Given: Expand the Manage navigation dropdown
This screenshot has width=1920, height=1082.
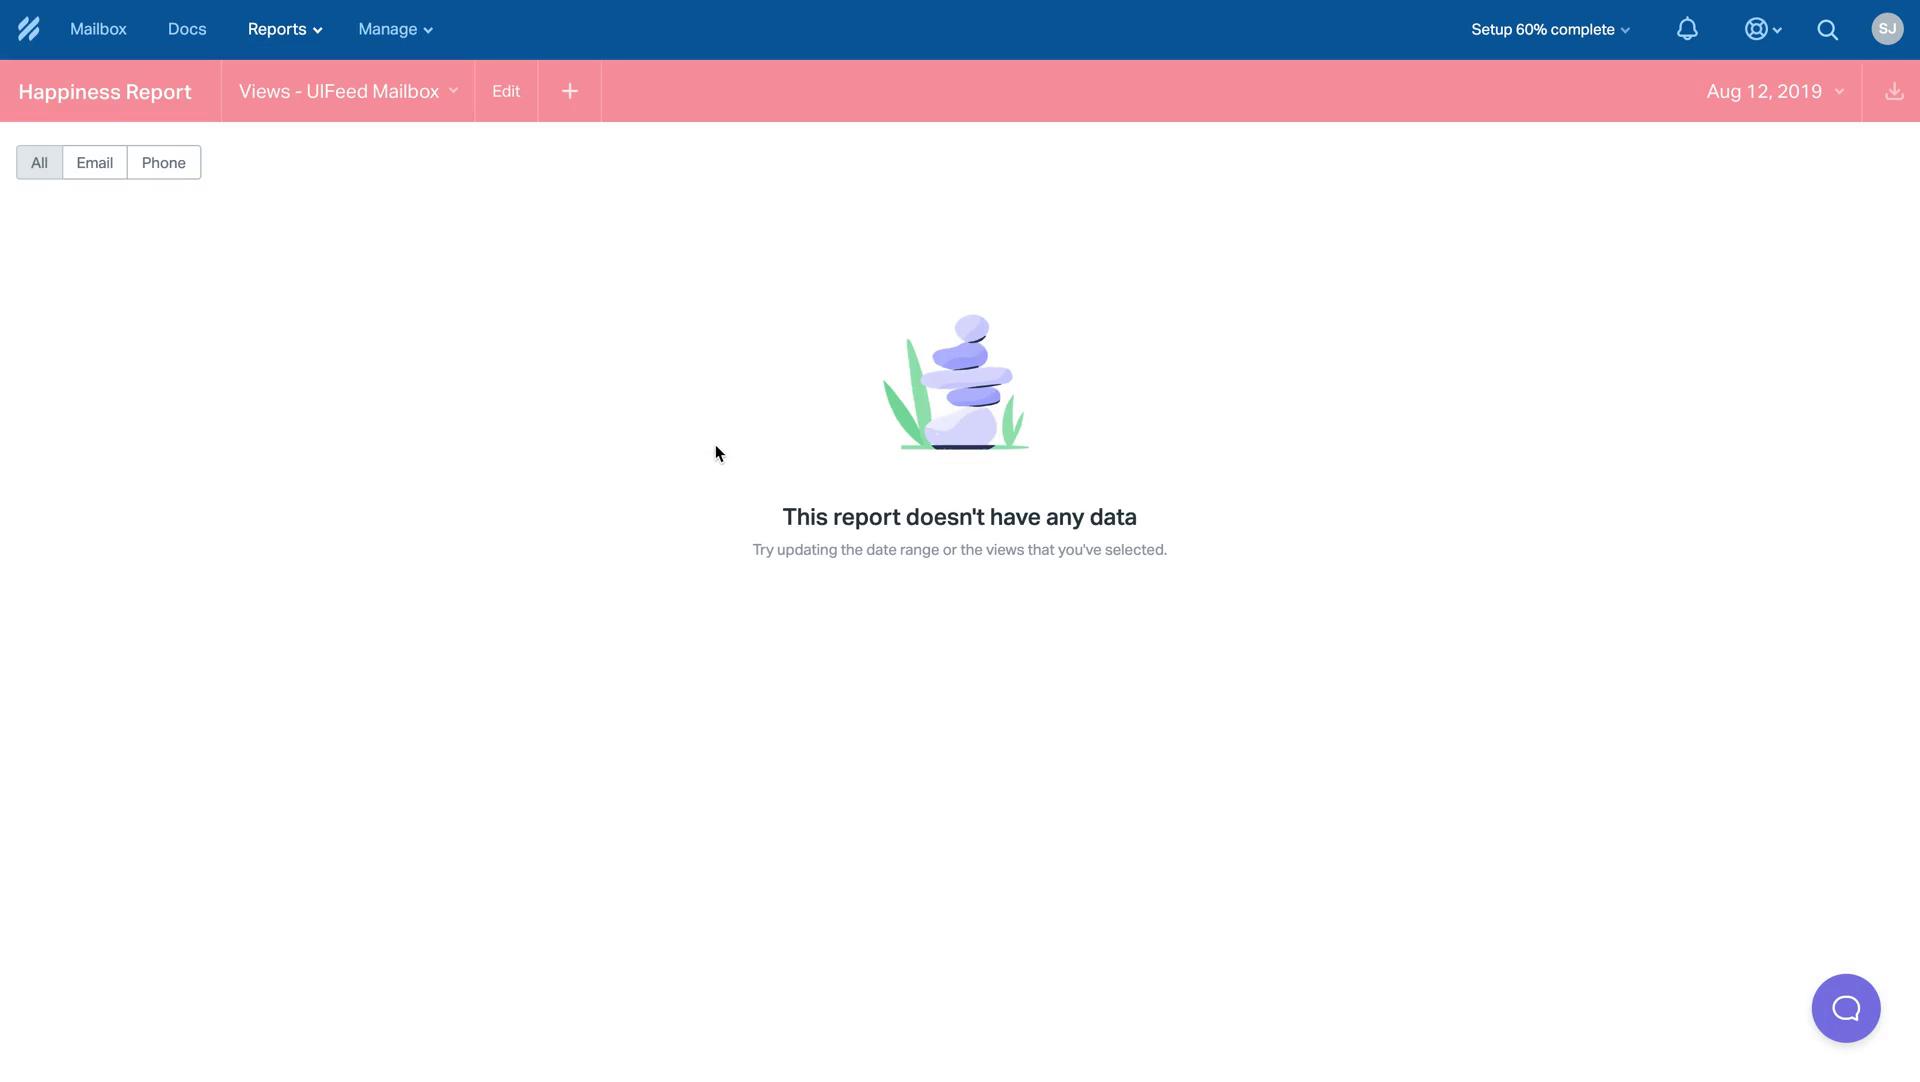Looking at the screenshot, I should click(x=394, y=29).
